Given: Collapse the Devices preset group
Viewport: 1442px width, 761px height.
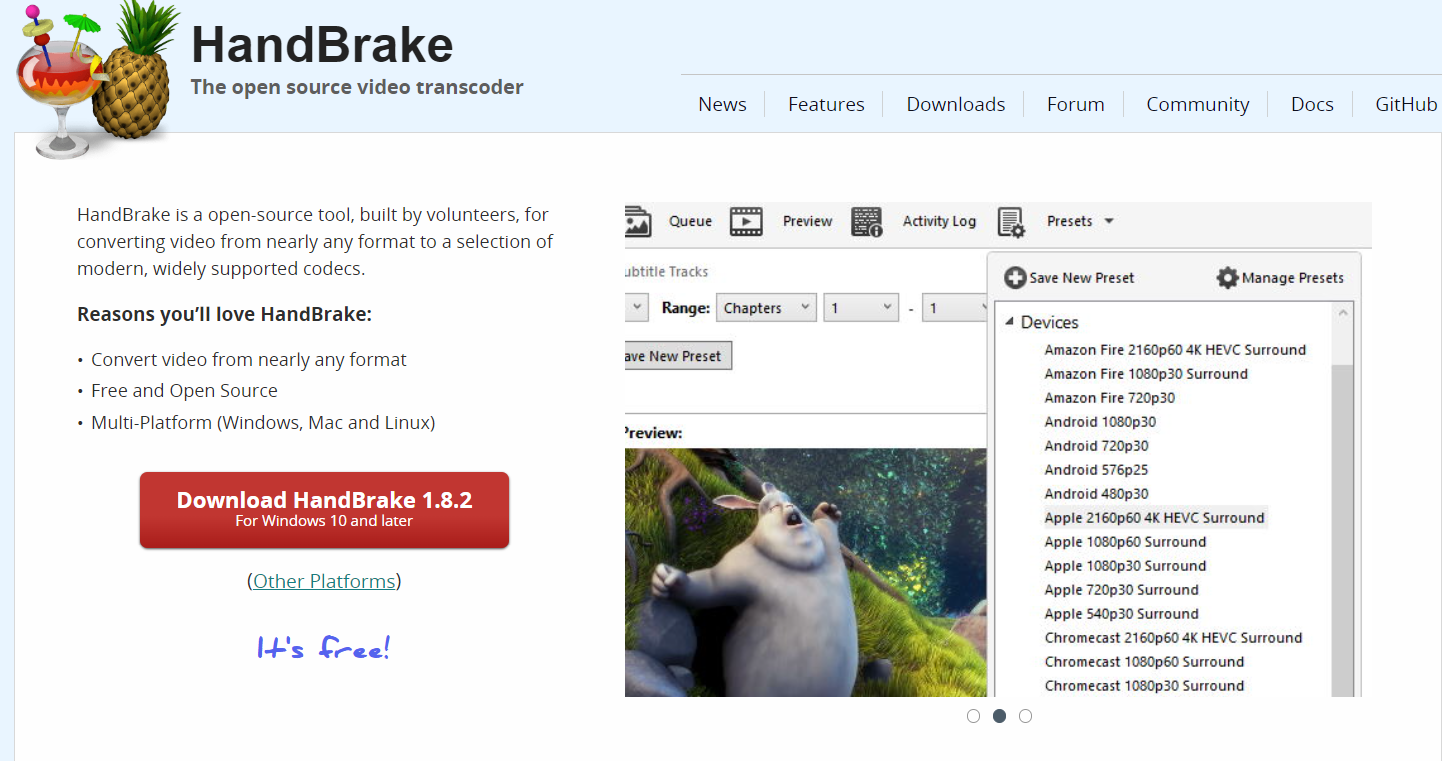Looking at the screenshot, I should click(1009, 322).
